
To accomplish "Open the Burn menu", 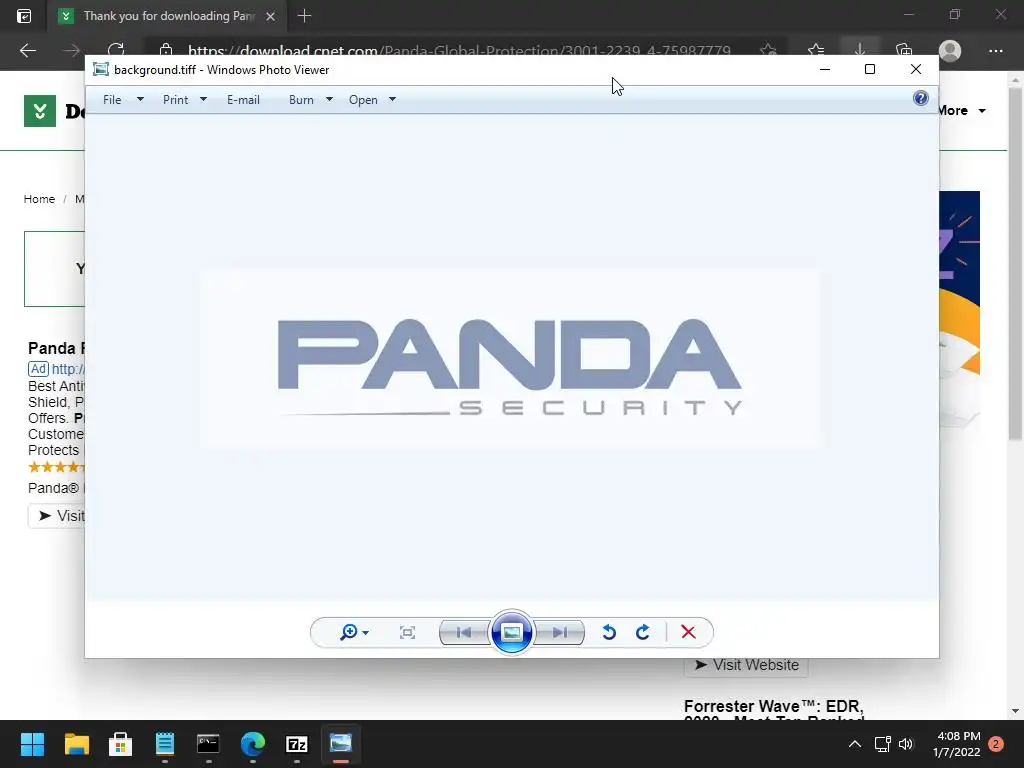I will (301, 100).
